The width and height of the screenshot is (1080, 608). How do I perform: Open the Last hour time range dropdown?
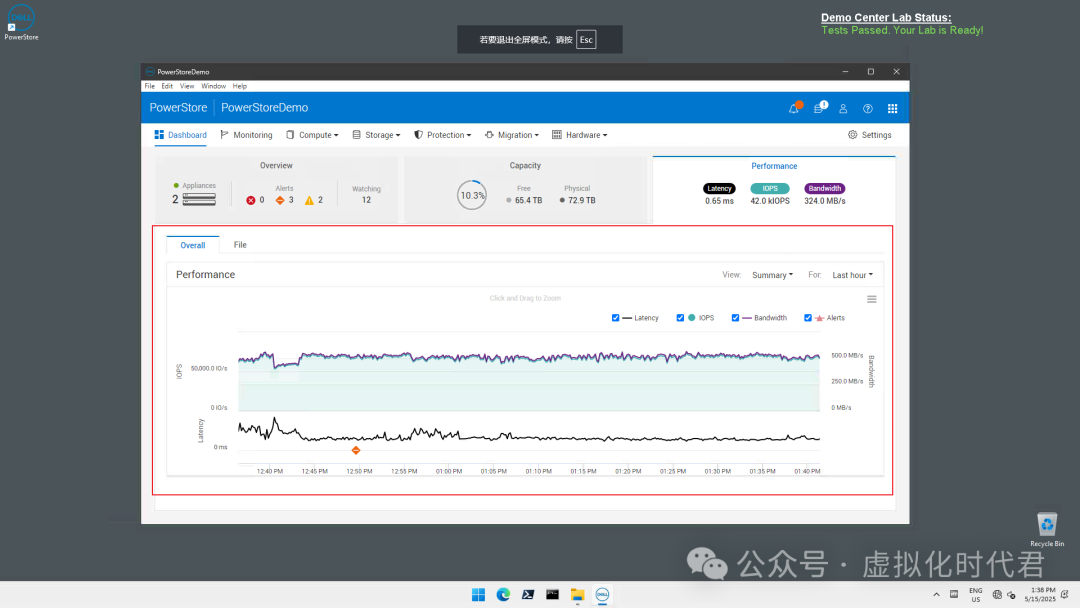pyautogui.click(x=852, y=275)
